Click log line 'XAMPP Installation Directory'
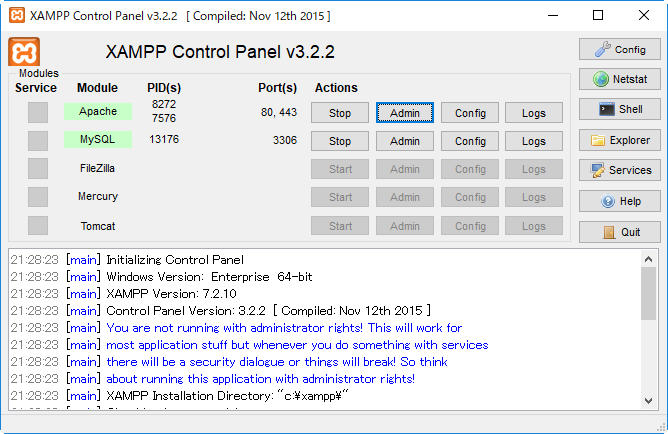Viewport: 668px width, 434px height. [227, 396]
